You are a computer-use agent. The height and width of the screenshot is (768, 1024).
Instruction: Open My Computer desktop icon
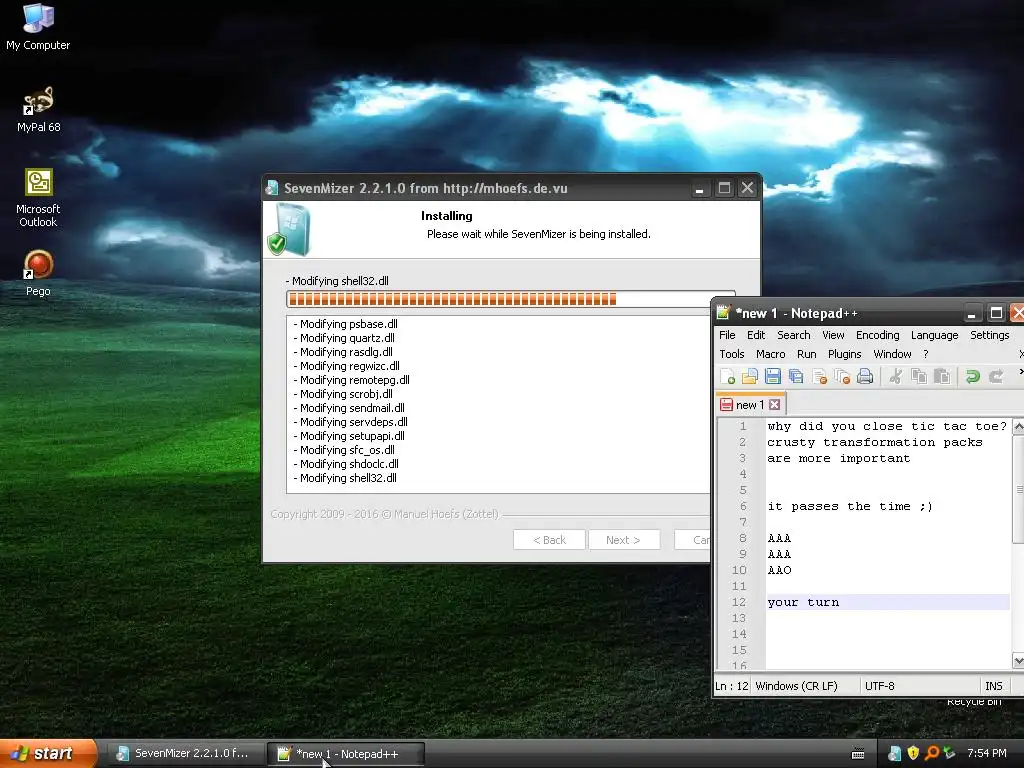[38, 26]
